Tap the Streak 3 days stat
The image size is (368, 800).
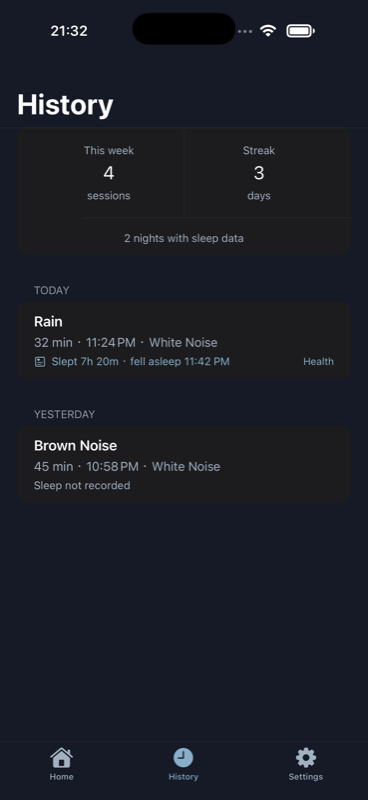pyautogui.click(x=259, y=173)
